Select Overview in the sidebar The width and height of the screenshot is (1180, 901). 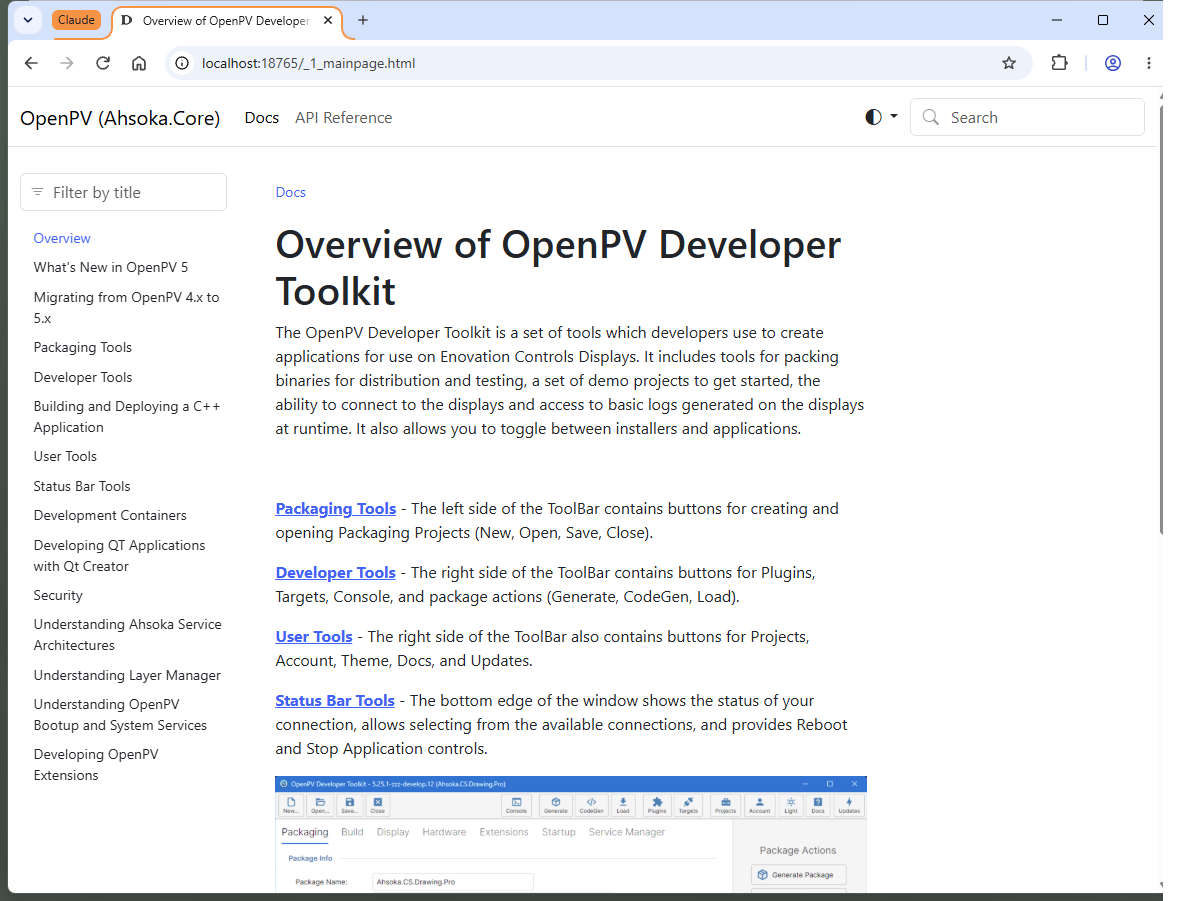click(x=62, y=239)
